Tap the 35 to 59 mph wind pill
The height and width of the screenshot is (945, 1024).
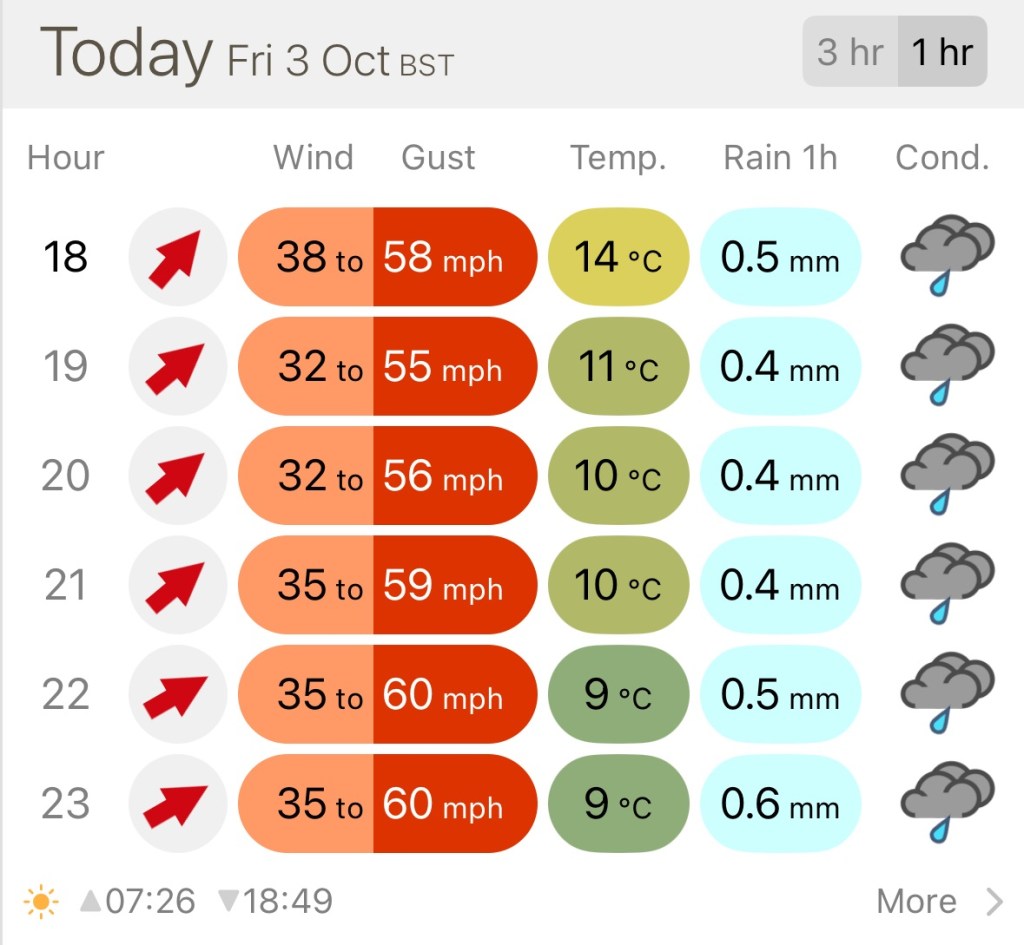click(x=388, y=585)
